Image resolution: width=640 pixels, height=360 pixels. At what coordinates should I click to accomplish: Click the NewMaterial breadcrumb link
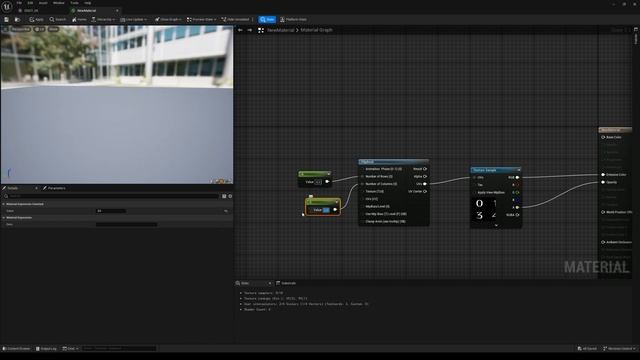(x=280, y=30)
